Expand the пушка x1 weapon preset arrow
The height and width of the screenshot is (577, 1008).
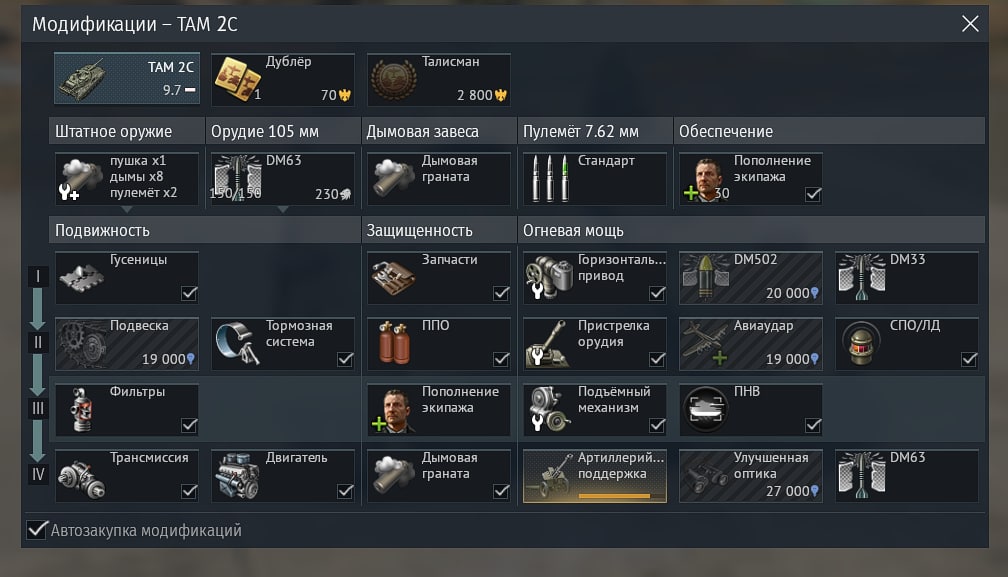pyautogui.click(x=127, y=209)
